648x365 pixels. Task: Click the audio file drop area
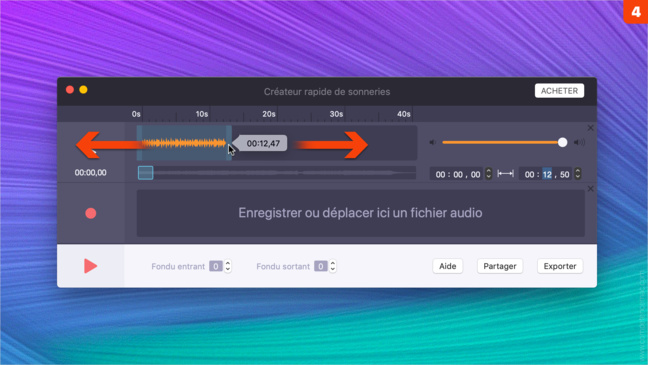360,213
